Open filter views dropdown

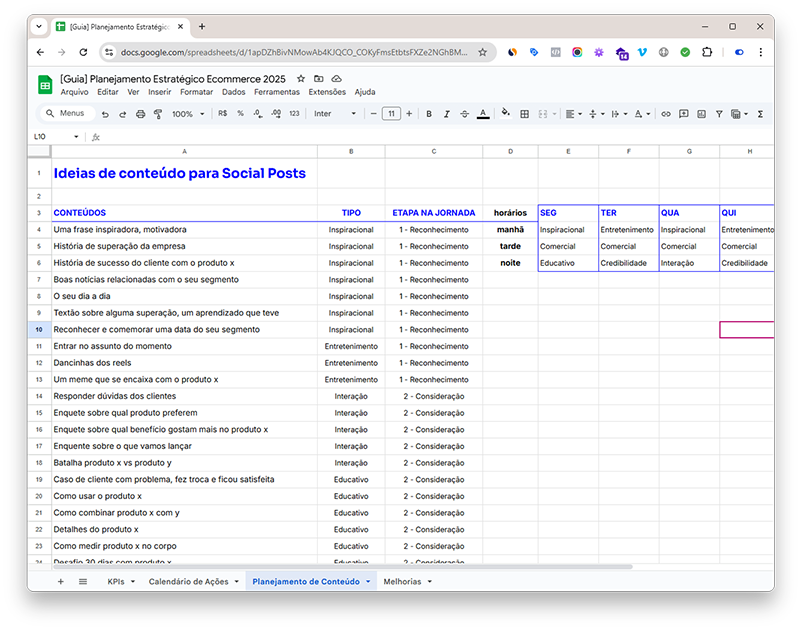tap(739, 114)
